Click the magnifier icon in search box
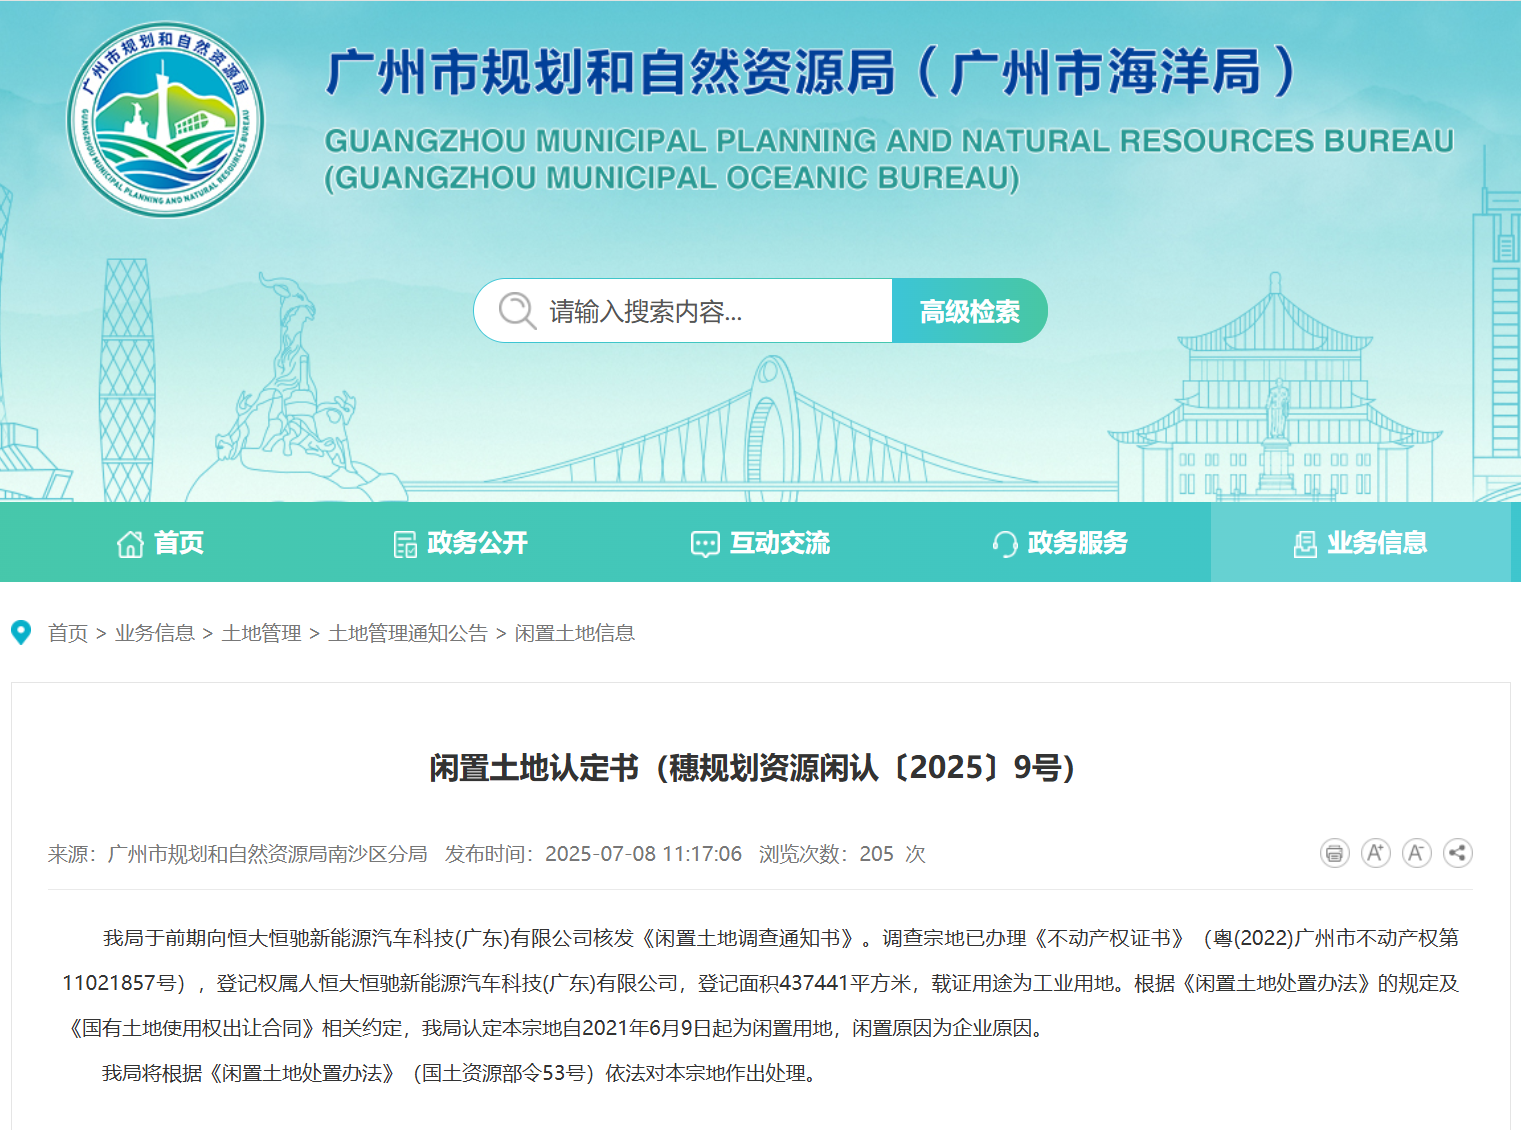 [x=517, y=311]
